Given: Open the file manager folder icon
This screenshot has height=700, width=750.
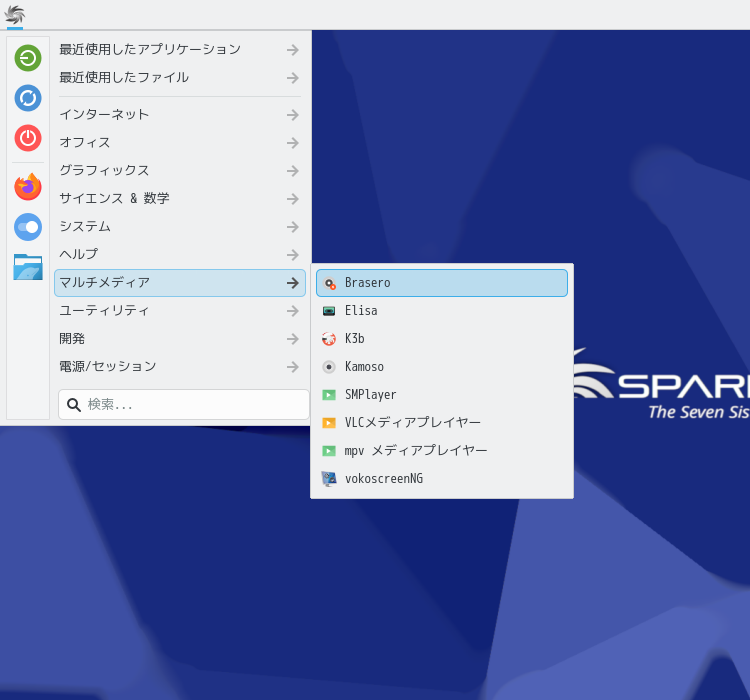Looking at the screenshot, I should 28,267.
